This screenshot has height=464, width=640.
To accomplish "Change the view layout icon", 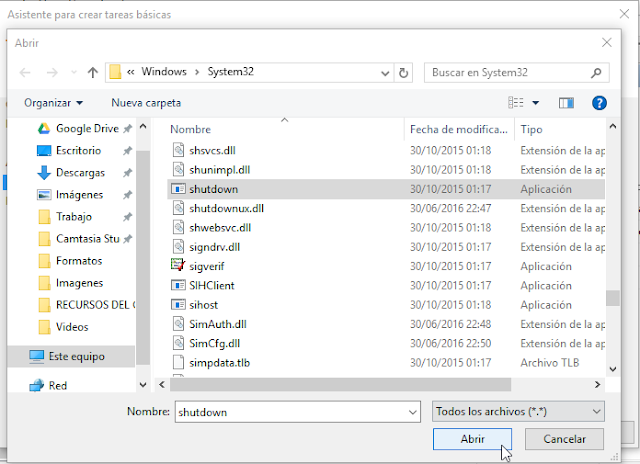I will tap(516, 103).
